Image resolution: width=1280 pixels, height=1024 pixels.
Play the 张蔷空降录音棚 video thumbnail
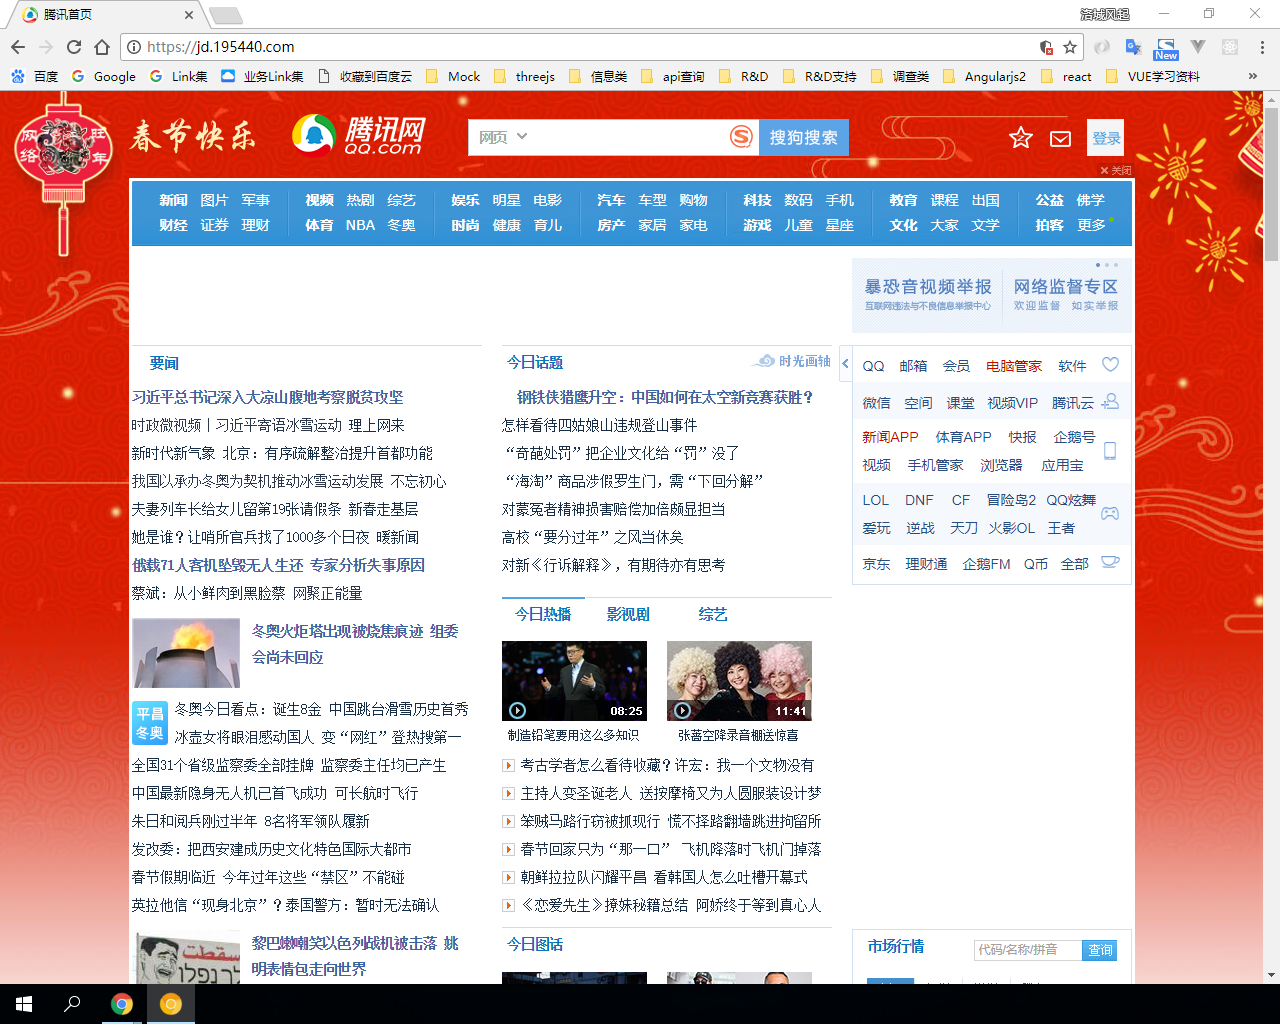pyautogui.click(x=739, y=681)
